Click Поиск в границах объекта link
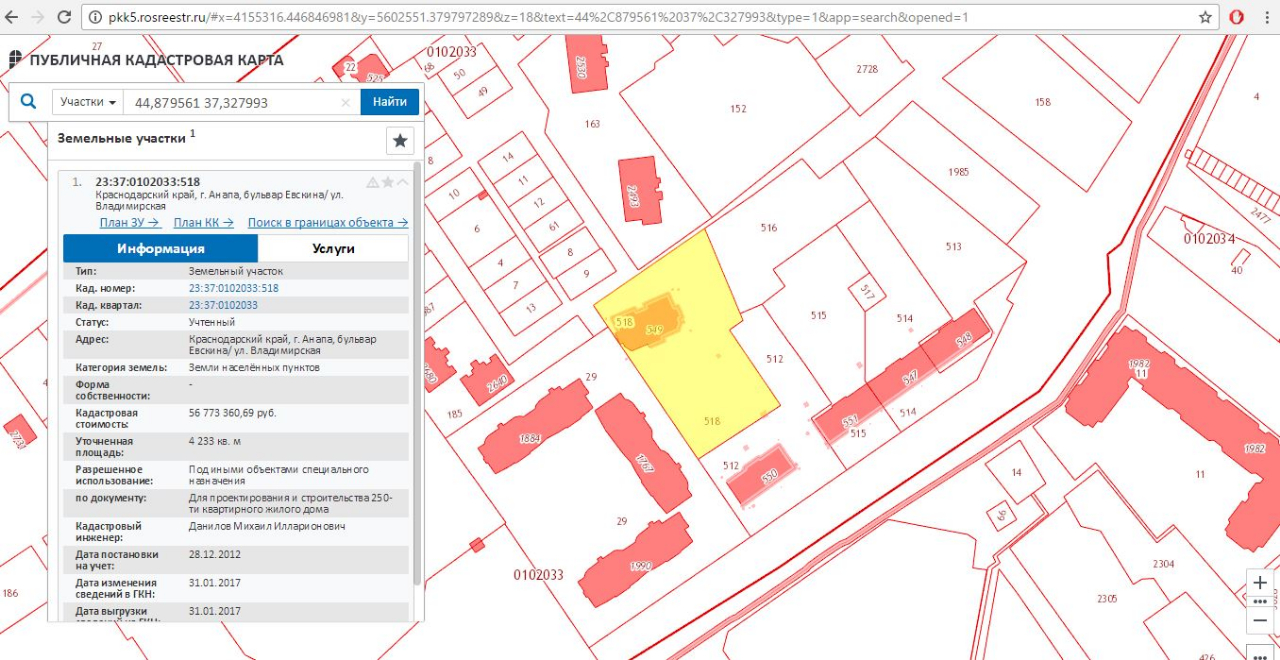1280x660 pixels. 327,223
